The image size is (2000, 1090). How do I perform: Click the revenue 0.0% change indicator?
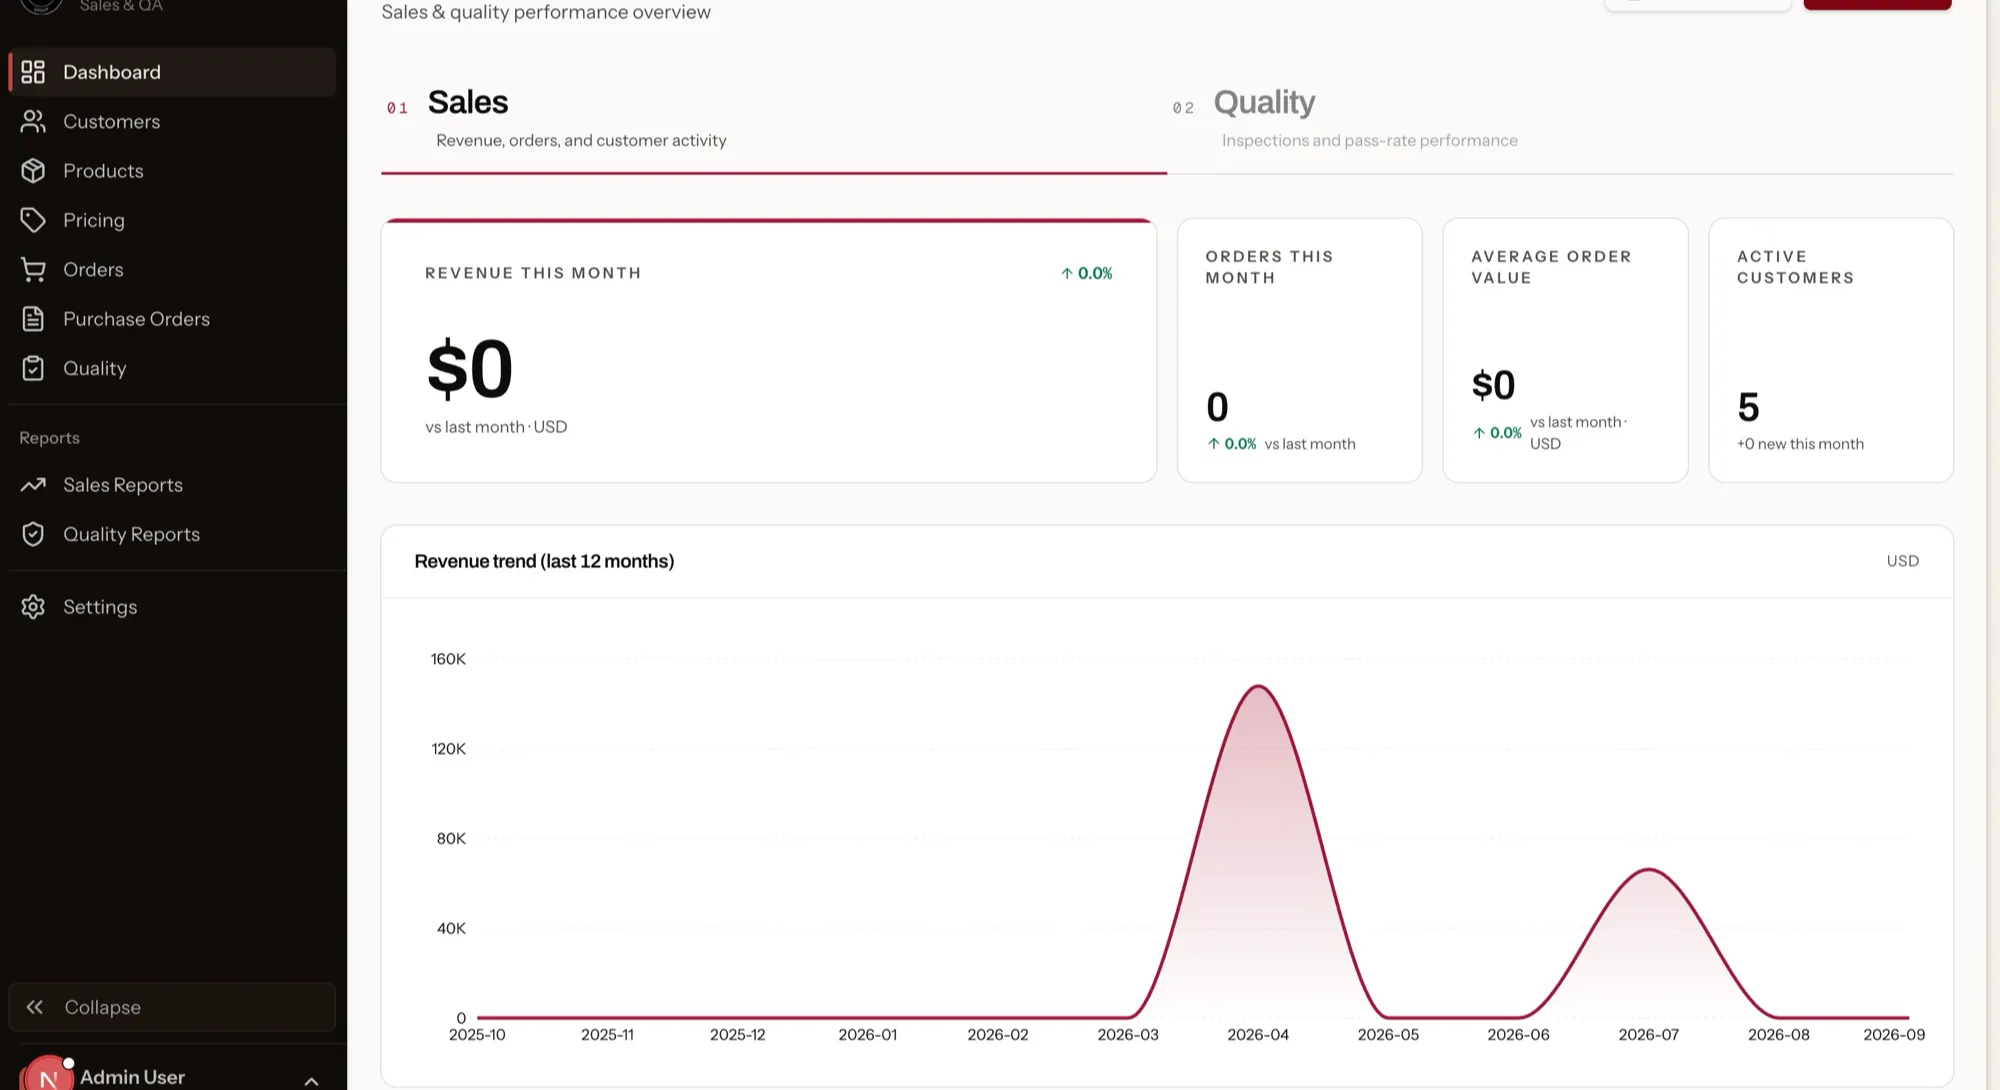point(1086,273)
